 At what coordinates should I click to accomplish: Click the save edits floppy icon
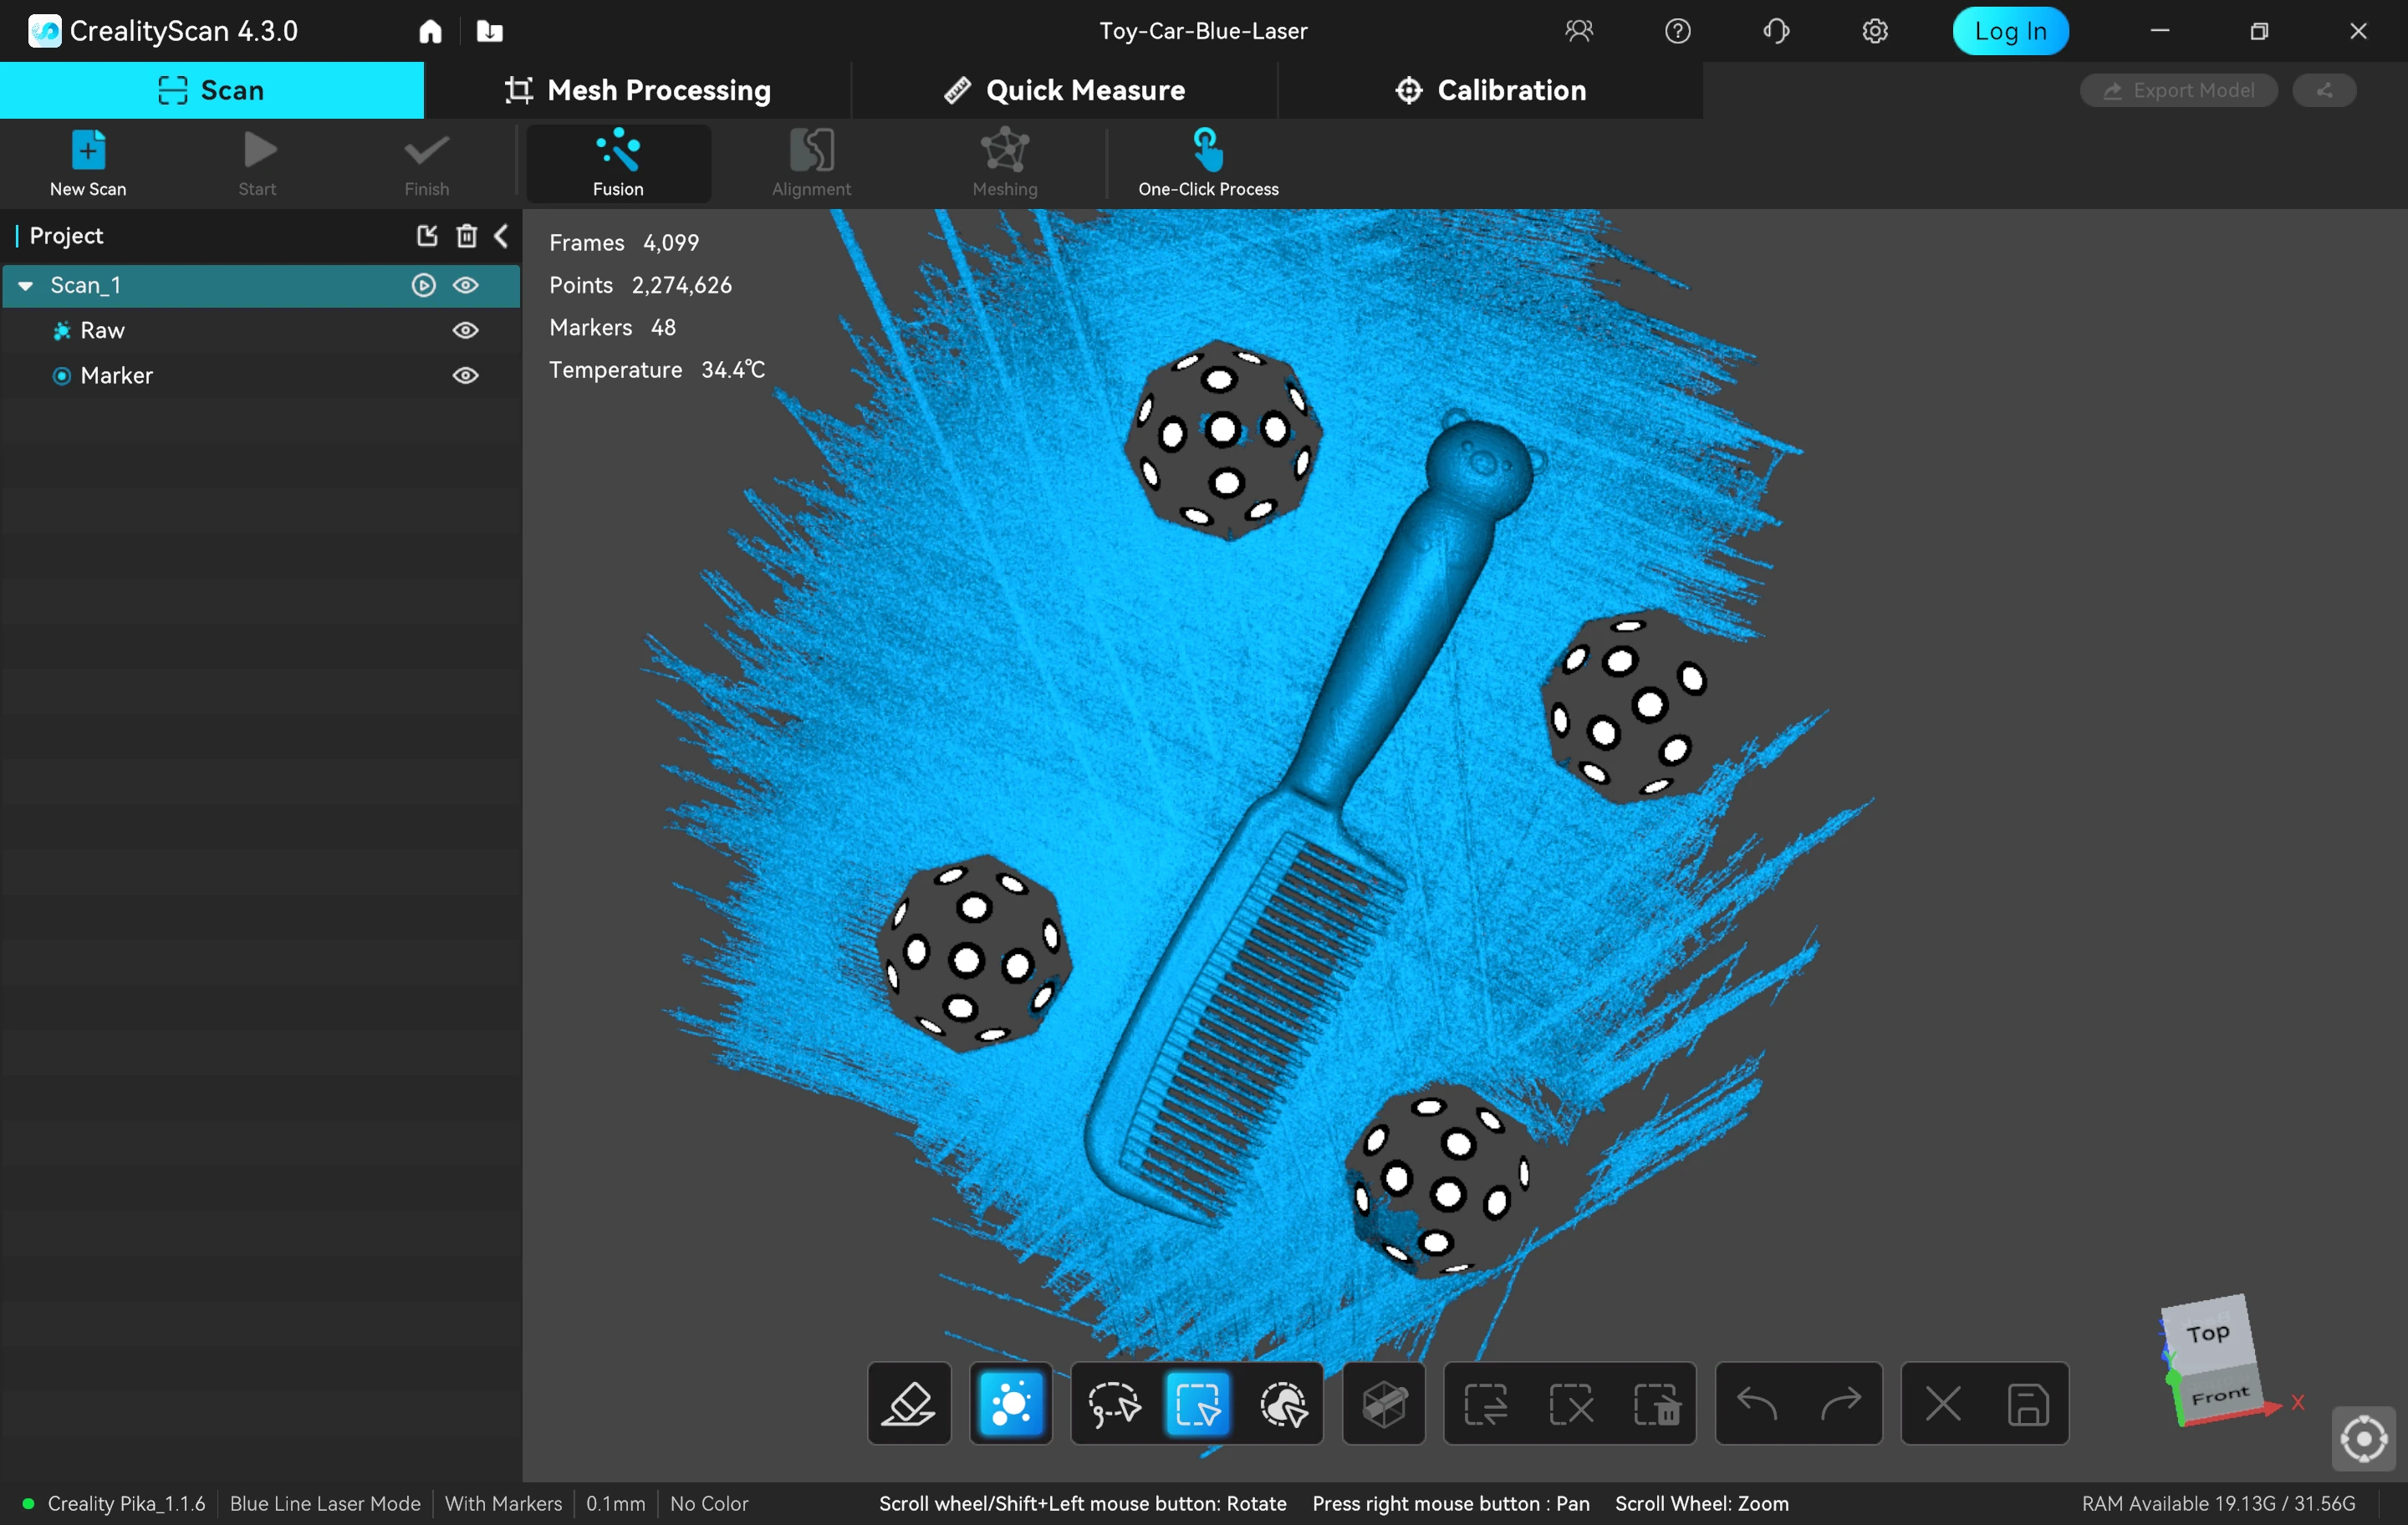click(2028, 1404)
